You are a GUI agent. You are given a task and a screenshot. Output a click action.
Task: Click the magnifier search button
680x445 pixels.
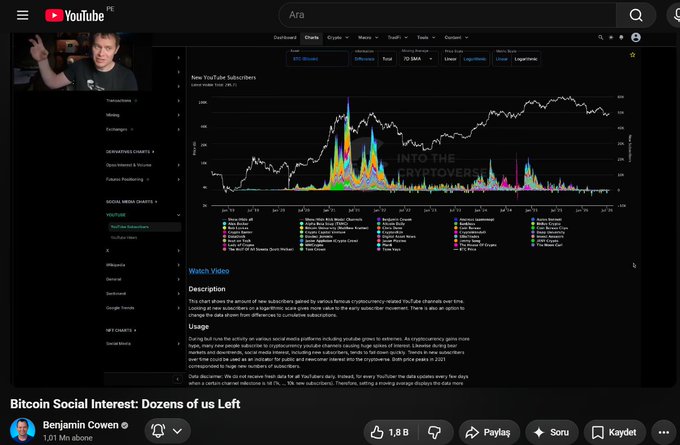[636, 15]
